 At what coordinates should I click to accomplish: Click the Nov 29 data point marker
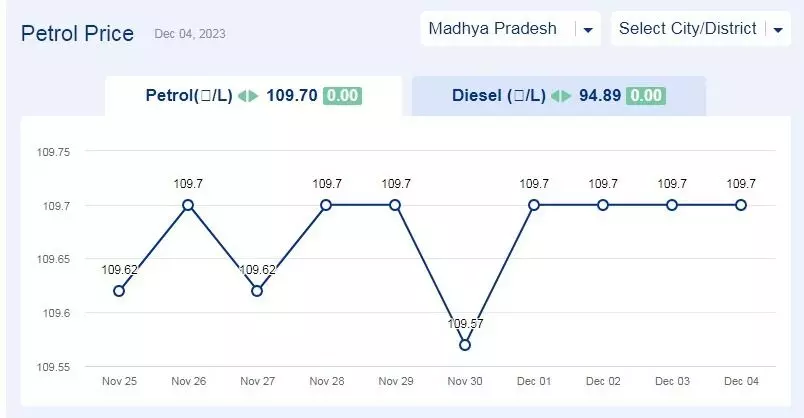(395, 205)
